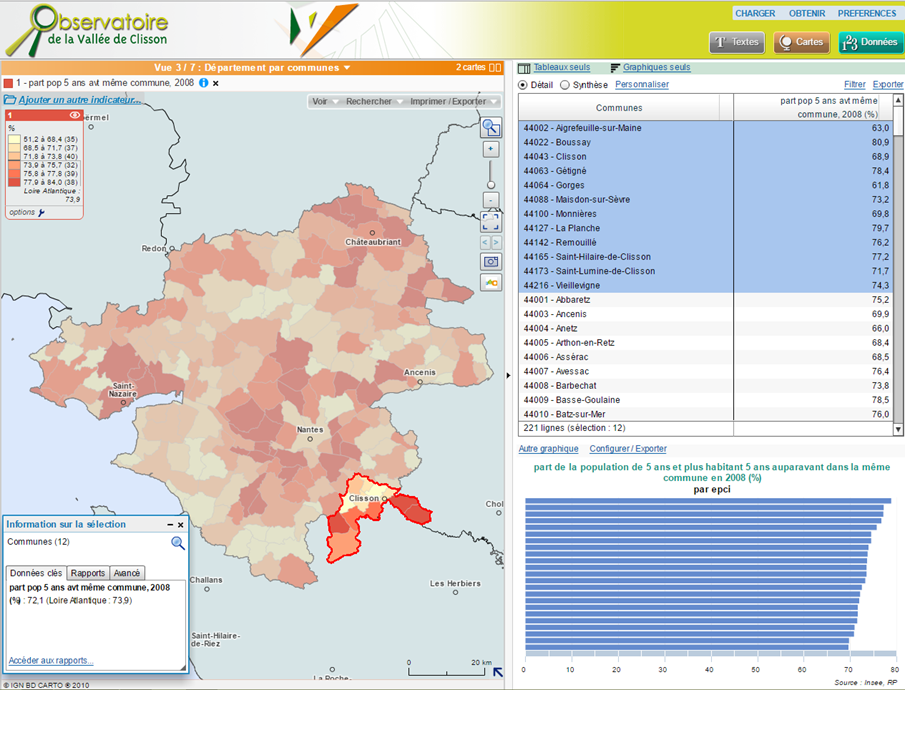Open the Voir dropdown menu
905x732 pixels.
pyautogui.click(x=325, y=102)
